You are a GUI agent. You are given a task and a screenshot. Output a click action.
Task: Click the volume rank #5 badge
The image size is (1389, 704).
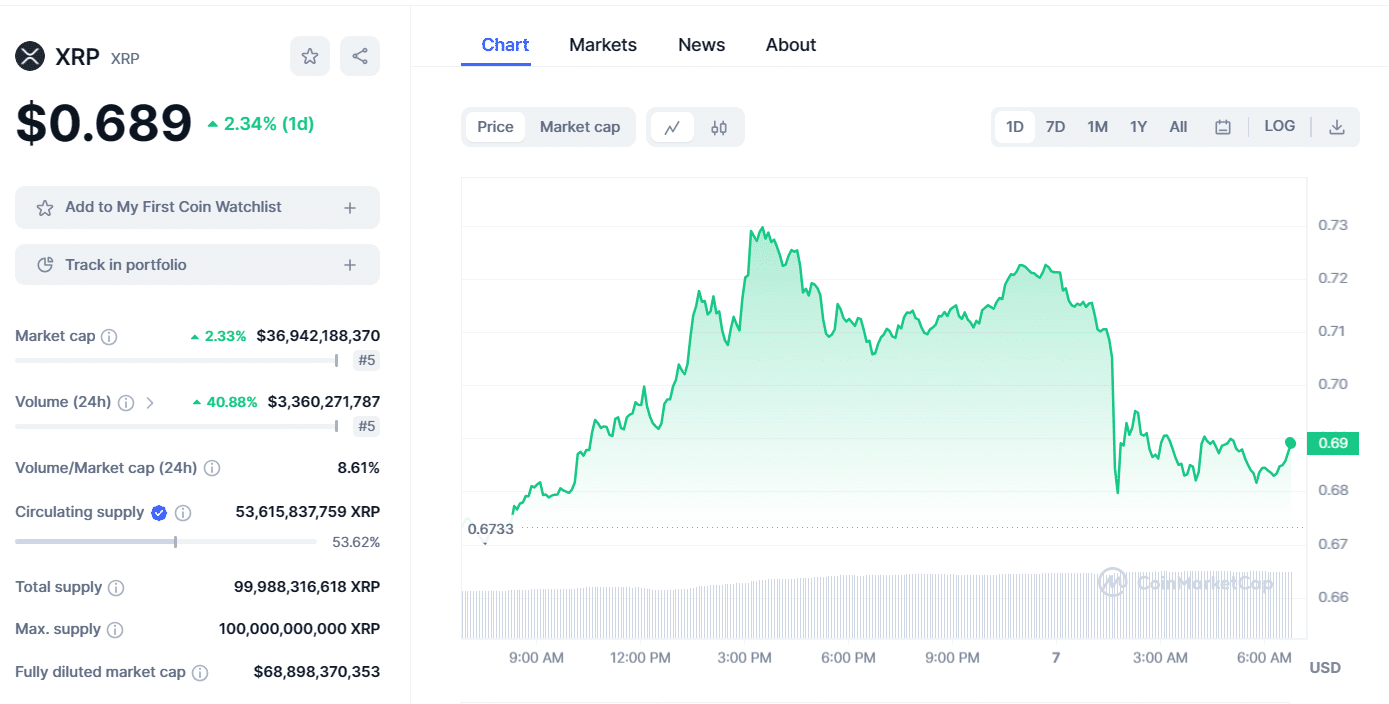(366, 427)
